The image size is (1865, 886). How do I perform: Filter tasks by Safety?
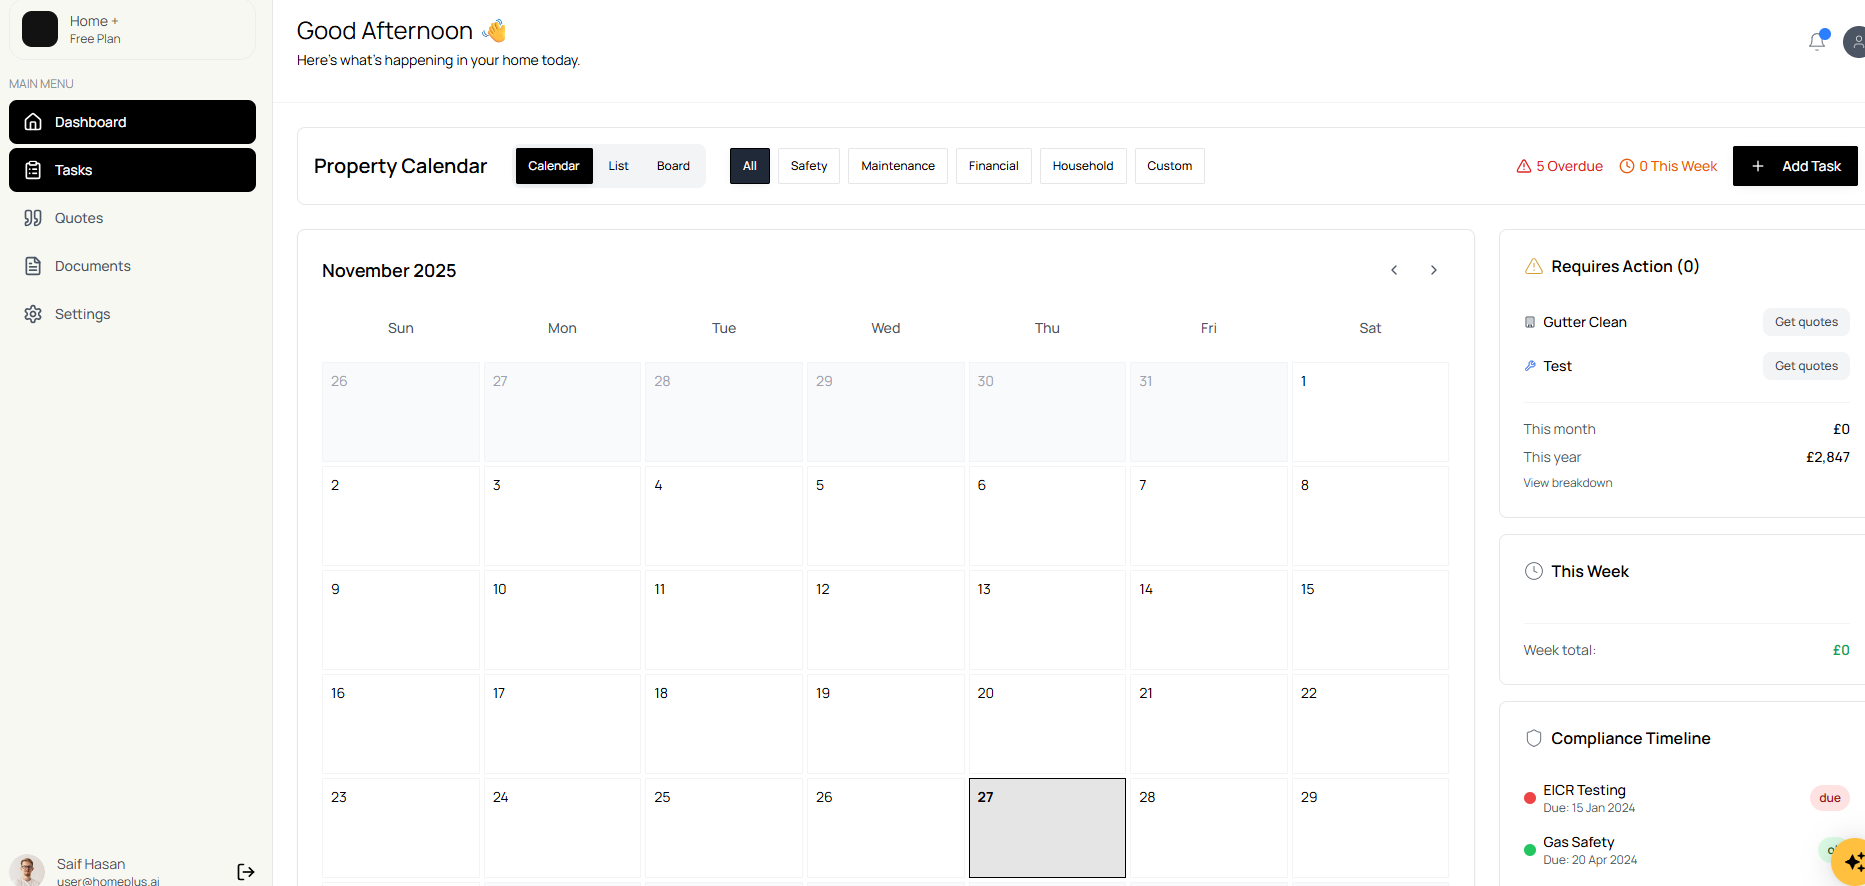(809, 166)
